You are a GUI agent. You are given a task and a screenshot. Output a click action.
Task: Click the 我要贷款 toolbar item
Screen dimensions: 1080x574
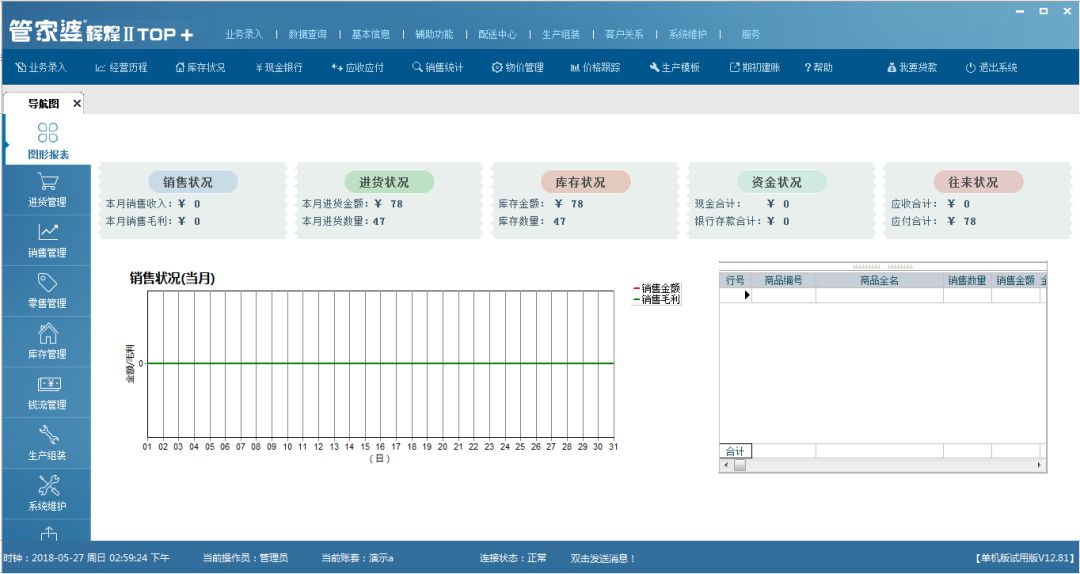click(x=912, y=68)
